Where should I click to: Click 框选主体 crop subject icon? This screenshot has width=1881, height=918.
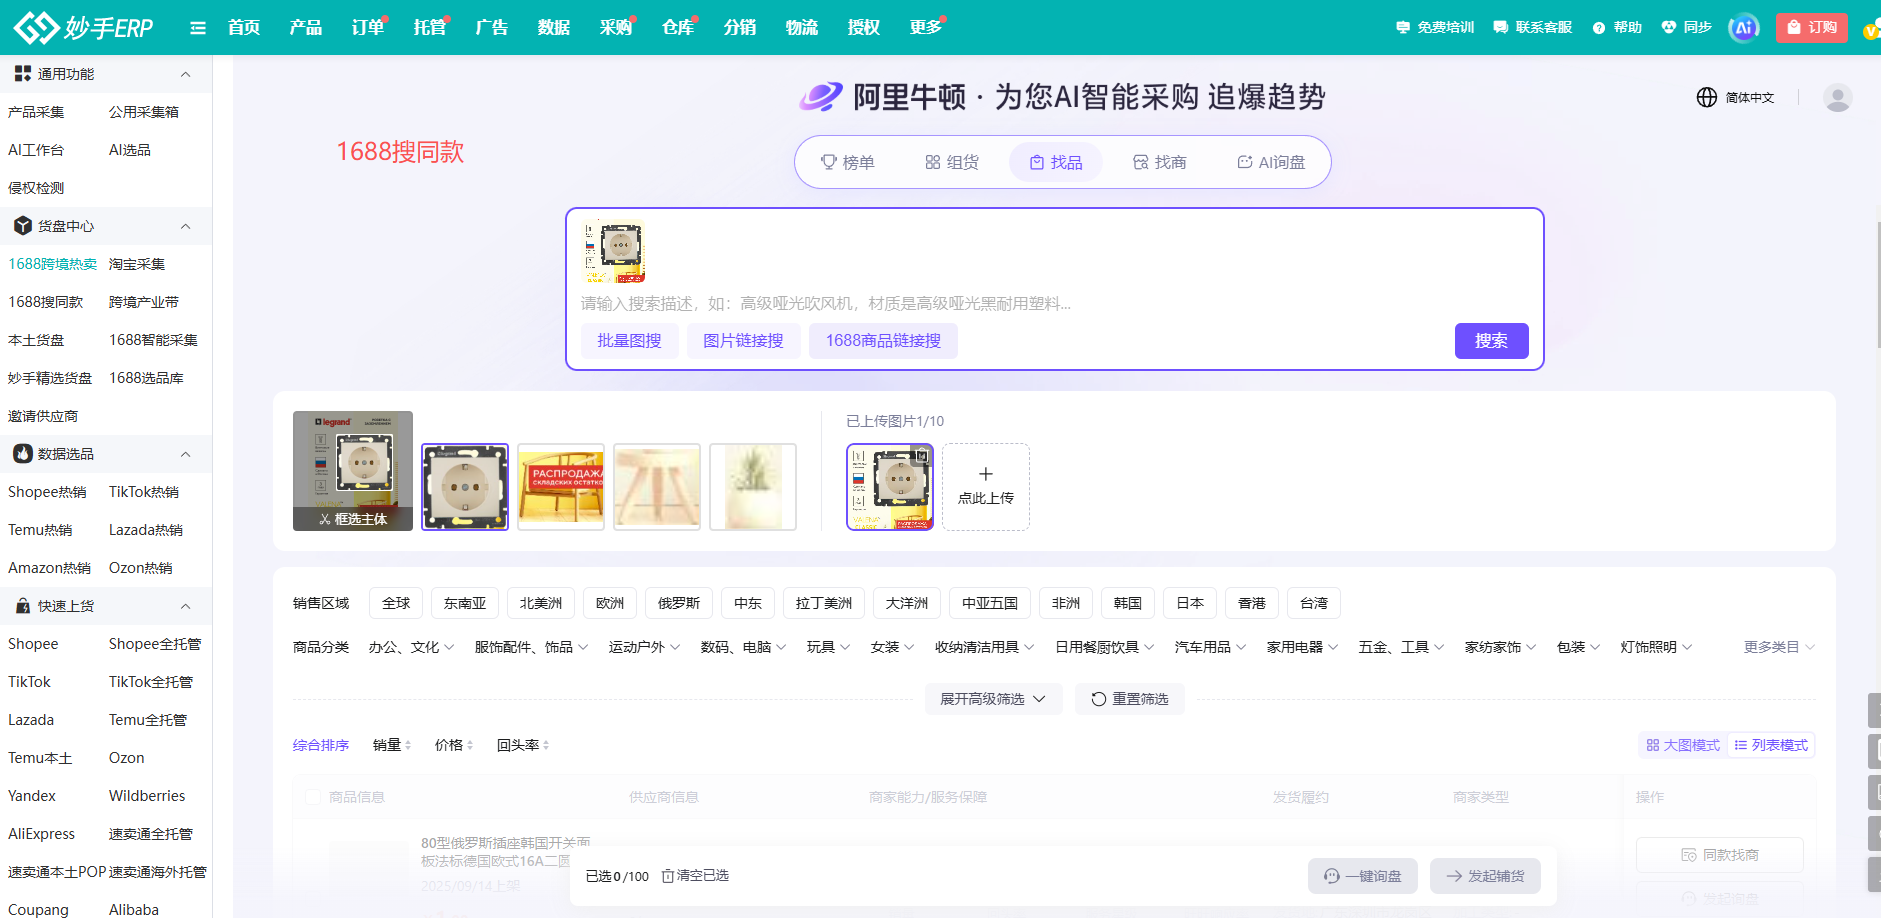click(x=353, y=519)
